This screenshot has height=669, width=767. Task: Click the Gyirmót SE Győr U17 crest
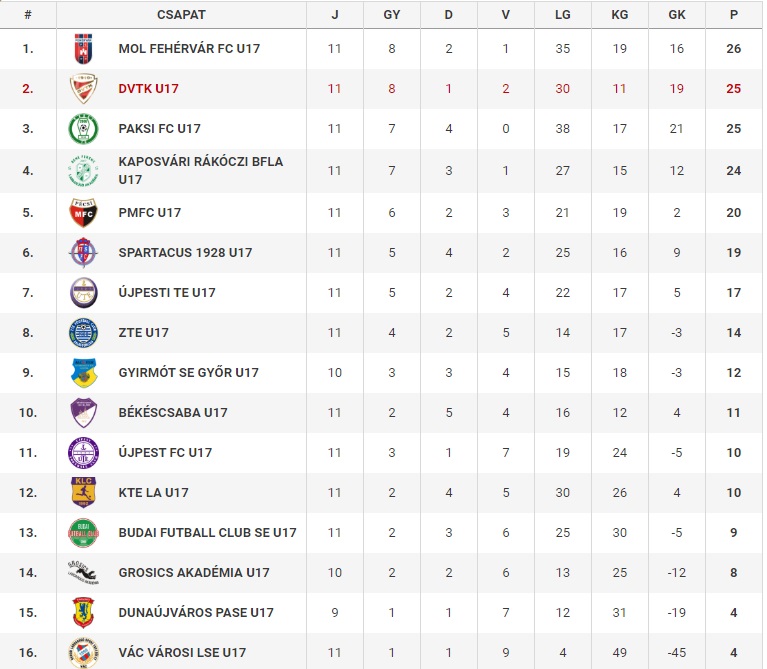[83, 373]
